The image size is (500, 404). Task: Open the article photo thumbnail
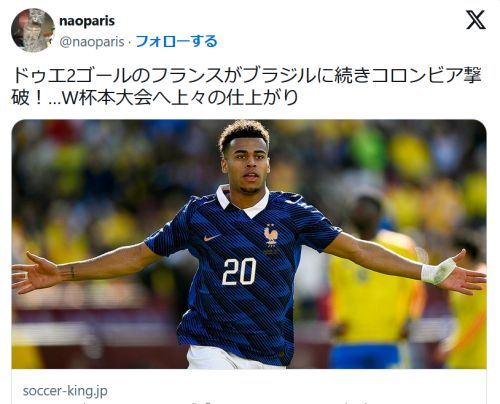pyautogui.click(x=249, y=244)
